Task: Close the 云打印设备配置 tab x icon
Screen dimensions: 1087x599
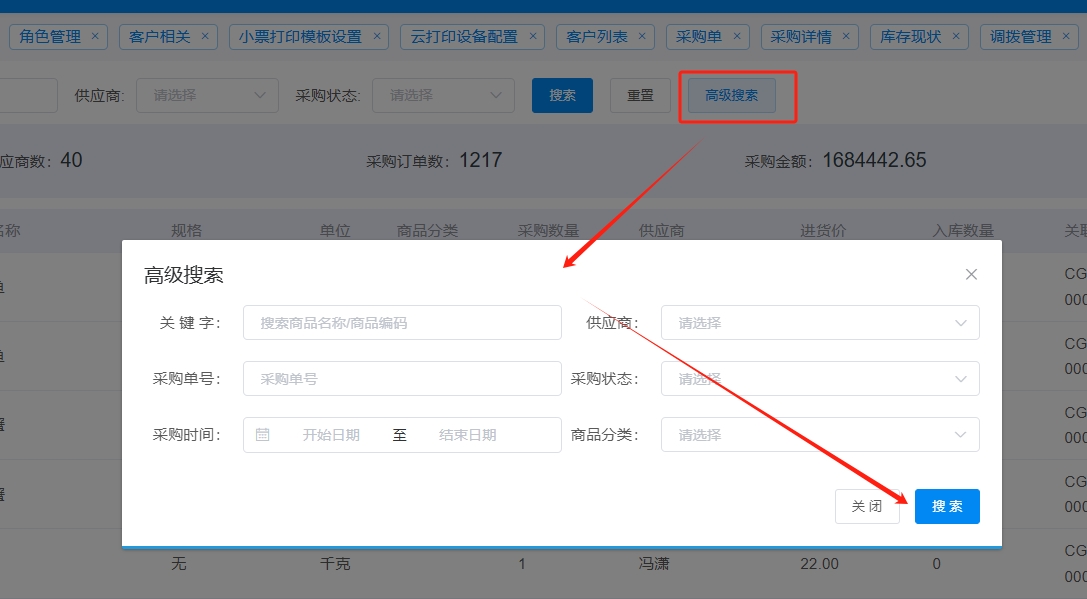Action: (x=533, y=36)
